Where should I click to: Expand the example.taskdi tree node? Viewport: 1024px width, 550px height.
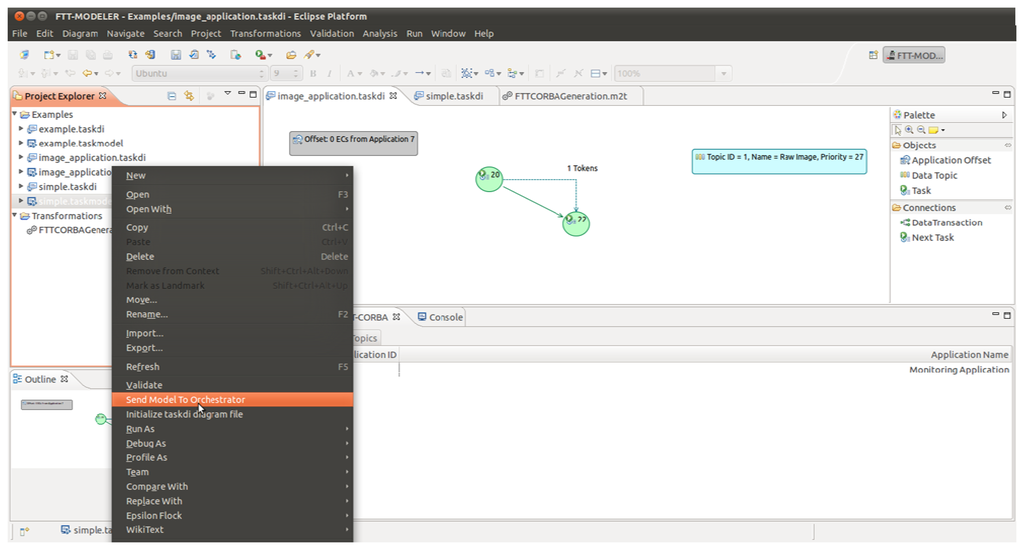click(22, 129)
